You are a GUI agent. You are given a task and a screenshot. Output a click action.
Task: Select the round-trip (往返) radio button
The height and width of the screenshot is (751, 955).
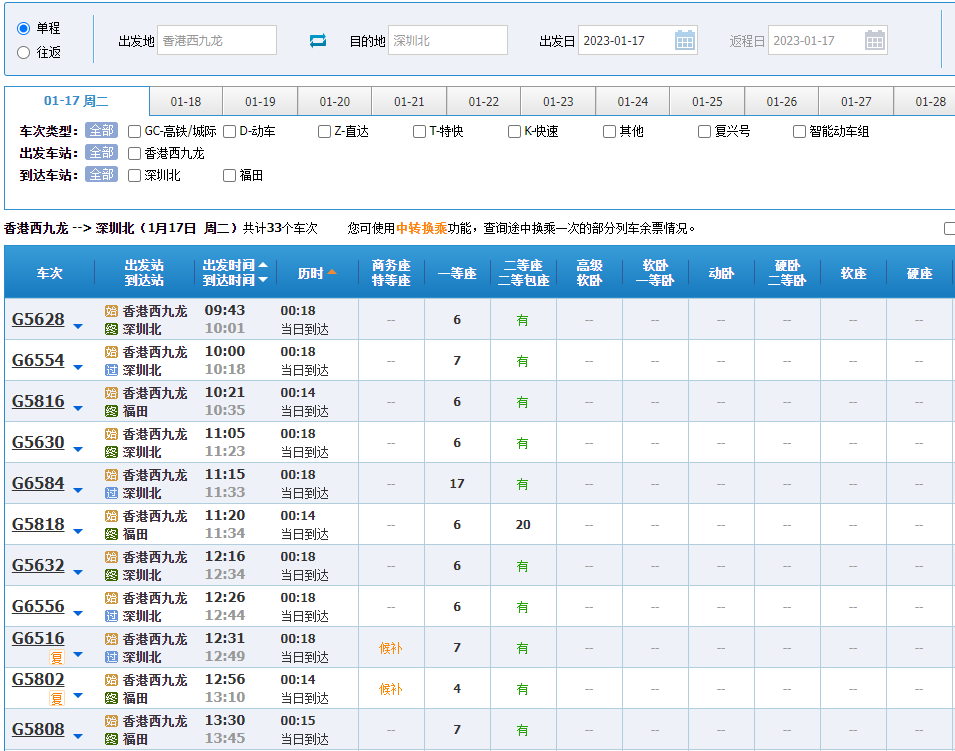[x=24, y=52]
